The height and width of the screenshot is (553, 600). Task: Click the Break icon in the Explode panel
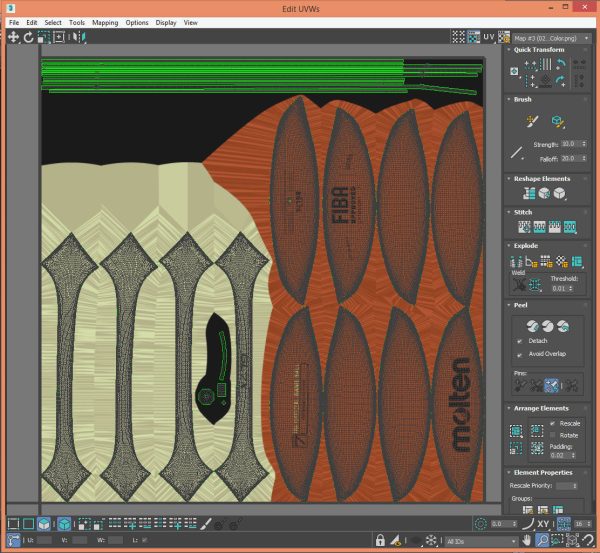coord(516,262)
